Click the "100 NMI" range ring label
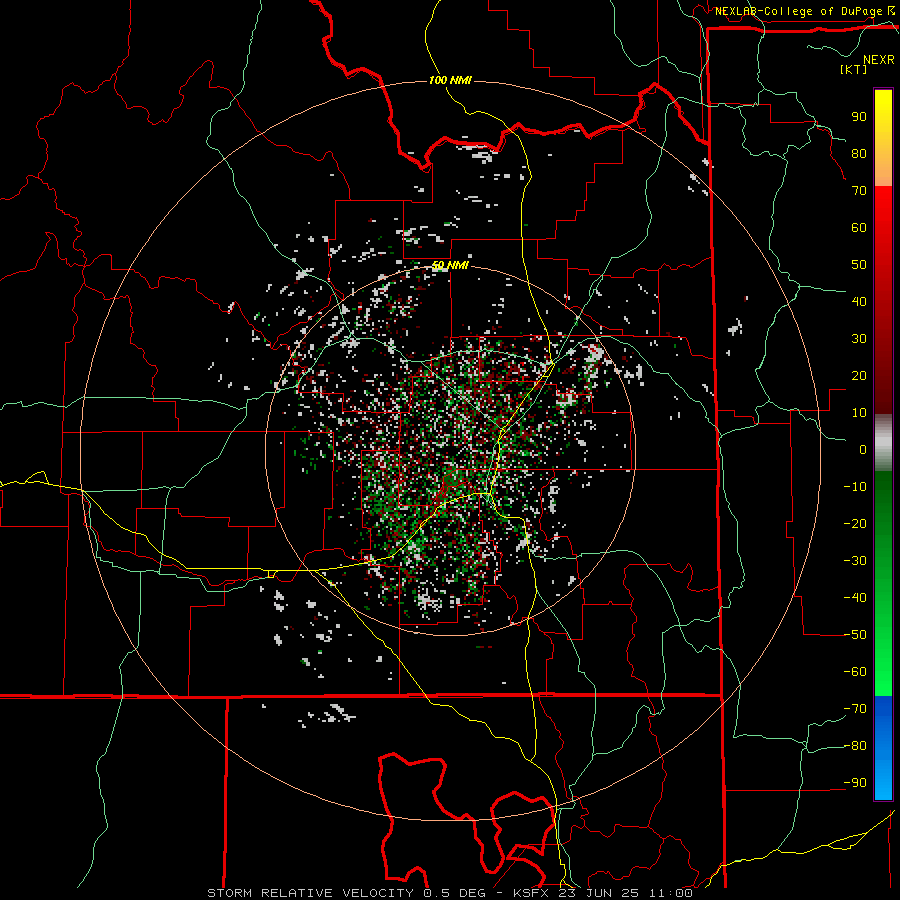Screen dimensions: 900x900 tap(450, 80)
